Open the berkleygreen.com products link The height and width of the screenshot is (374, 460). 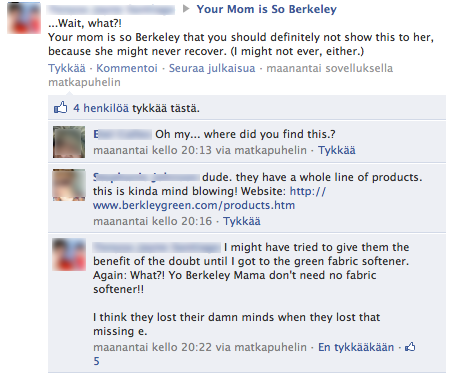[209, 198]
